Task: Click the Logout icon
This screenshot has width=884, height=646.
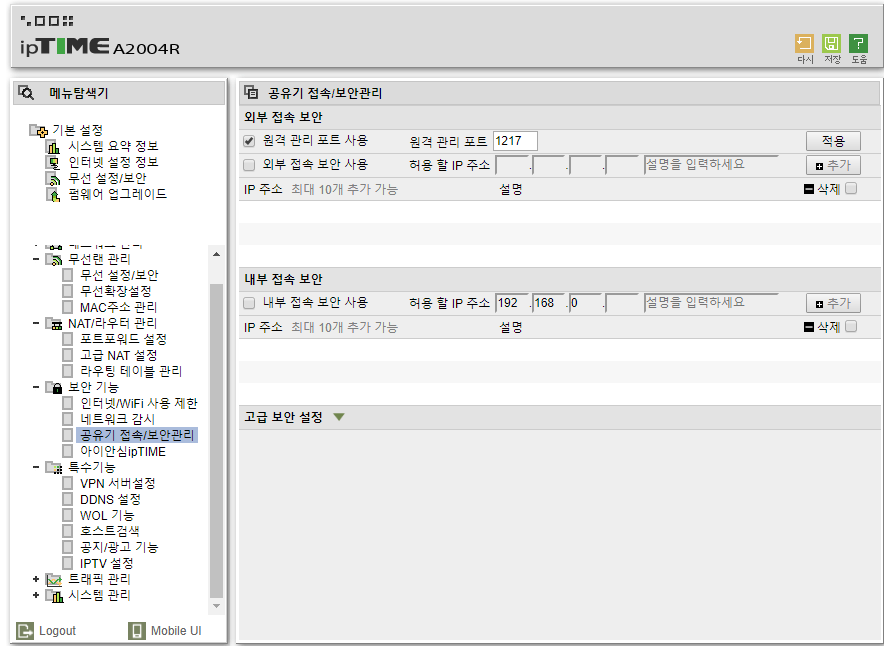Action: [x=25, y=631]
